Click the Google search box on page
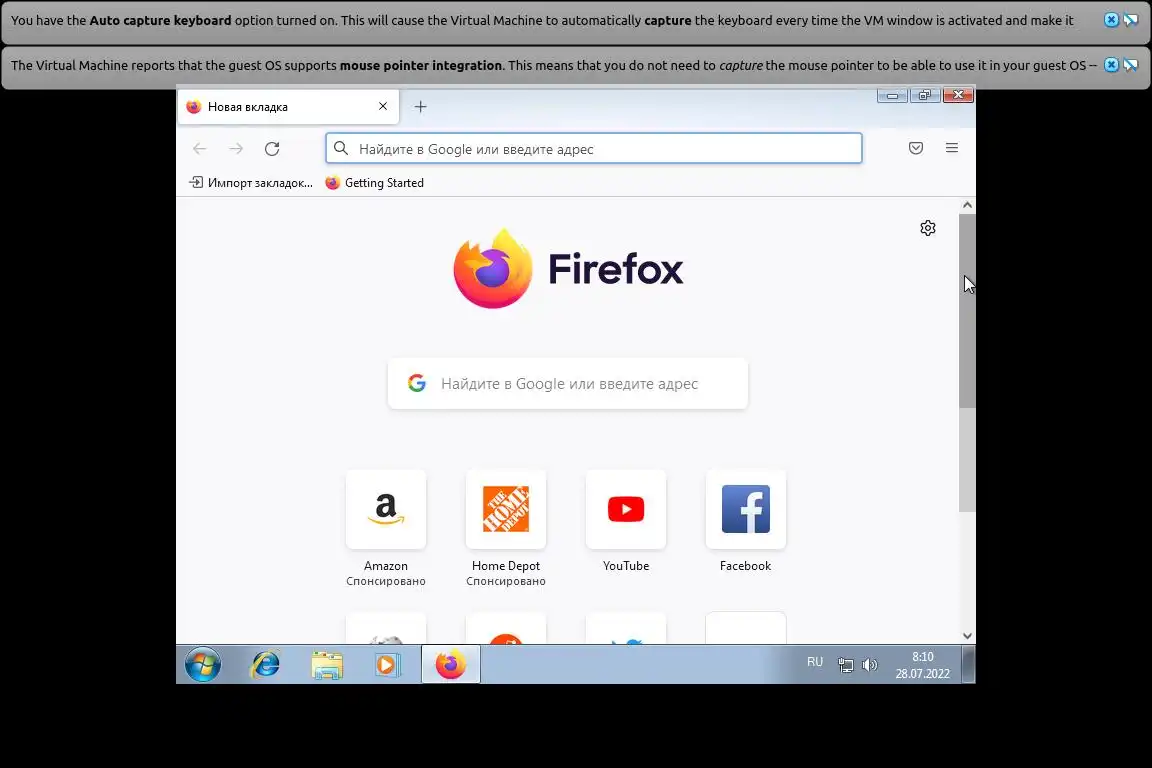 568,384
